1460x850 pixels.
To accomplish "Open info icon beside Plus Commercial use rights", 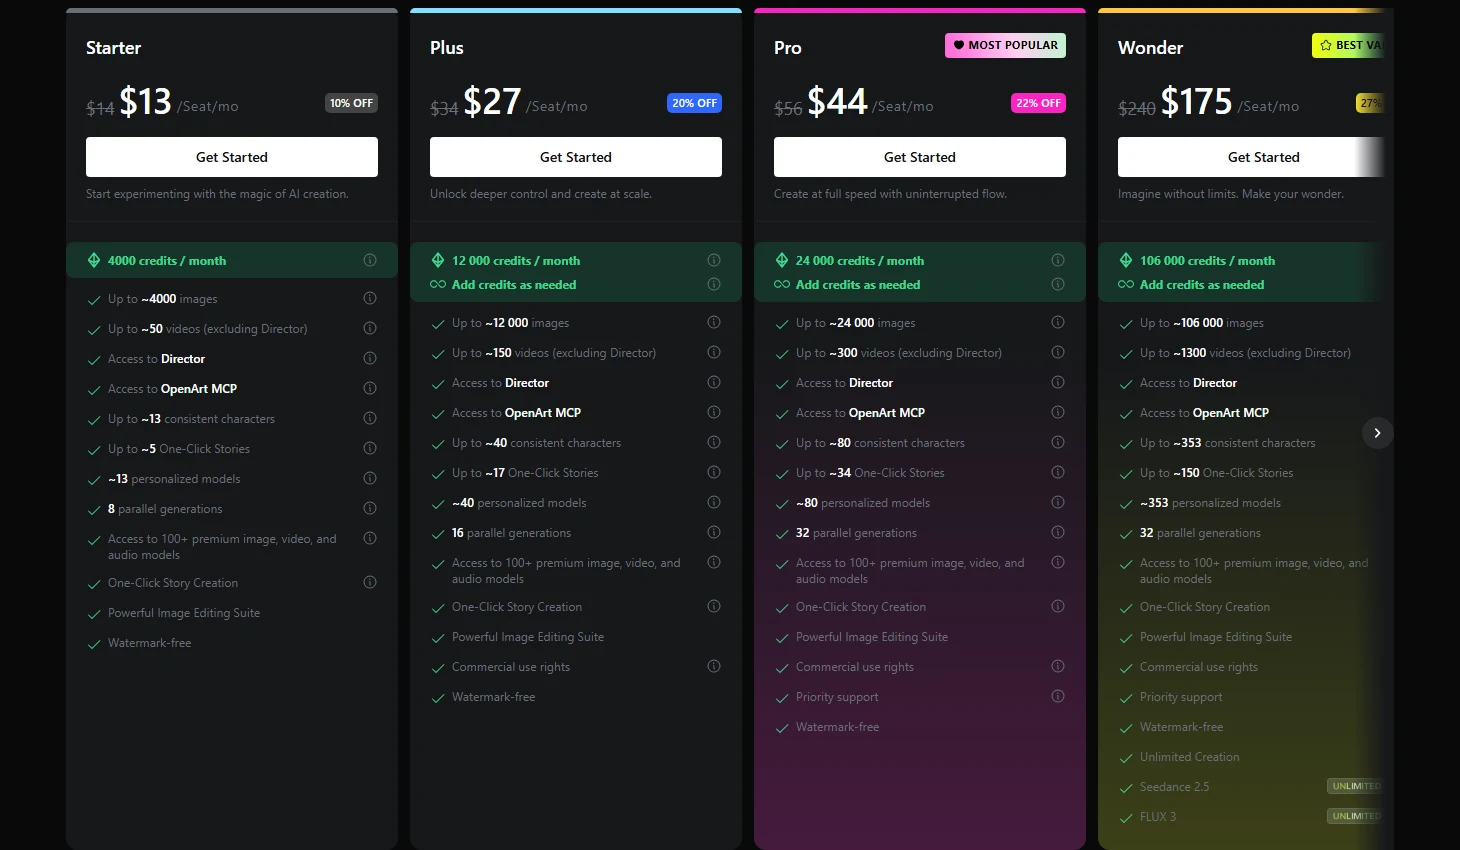I will pos(714,666).
